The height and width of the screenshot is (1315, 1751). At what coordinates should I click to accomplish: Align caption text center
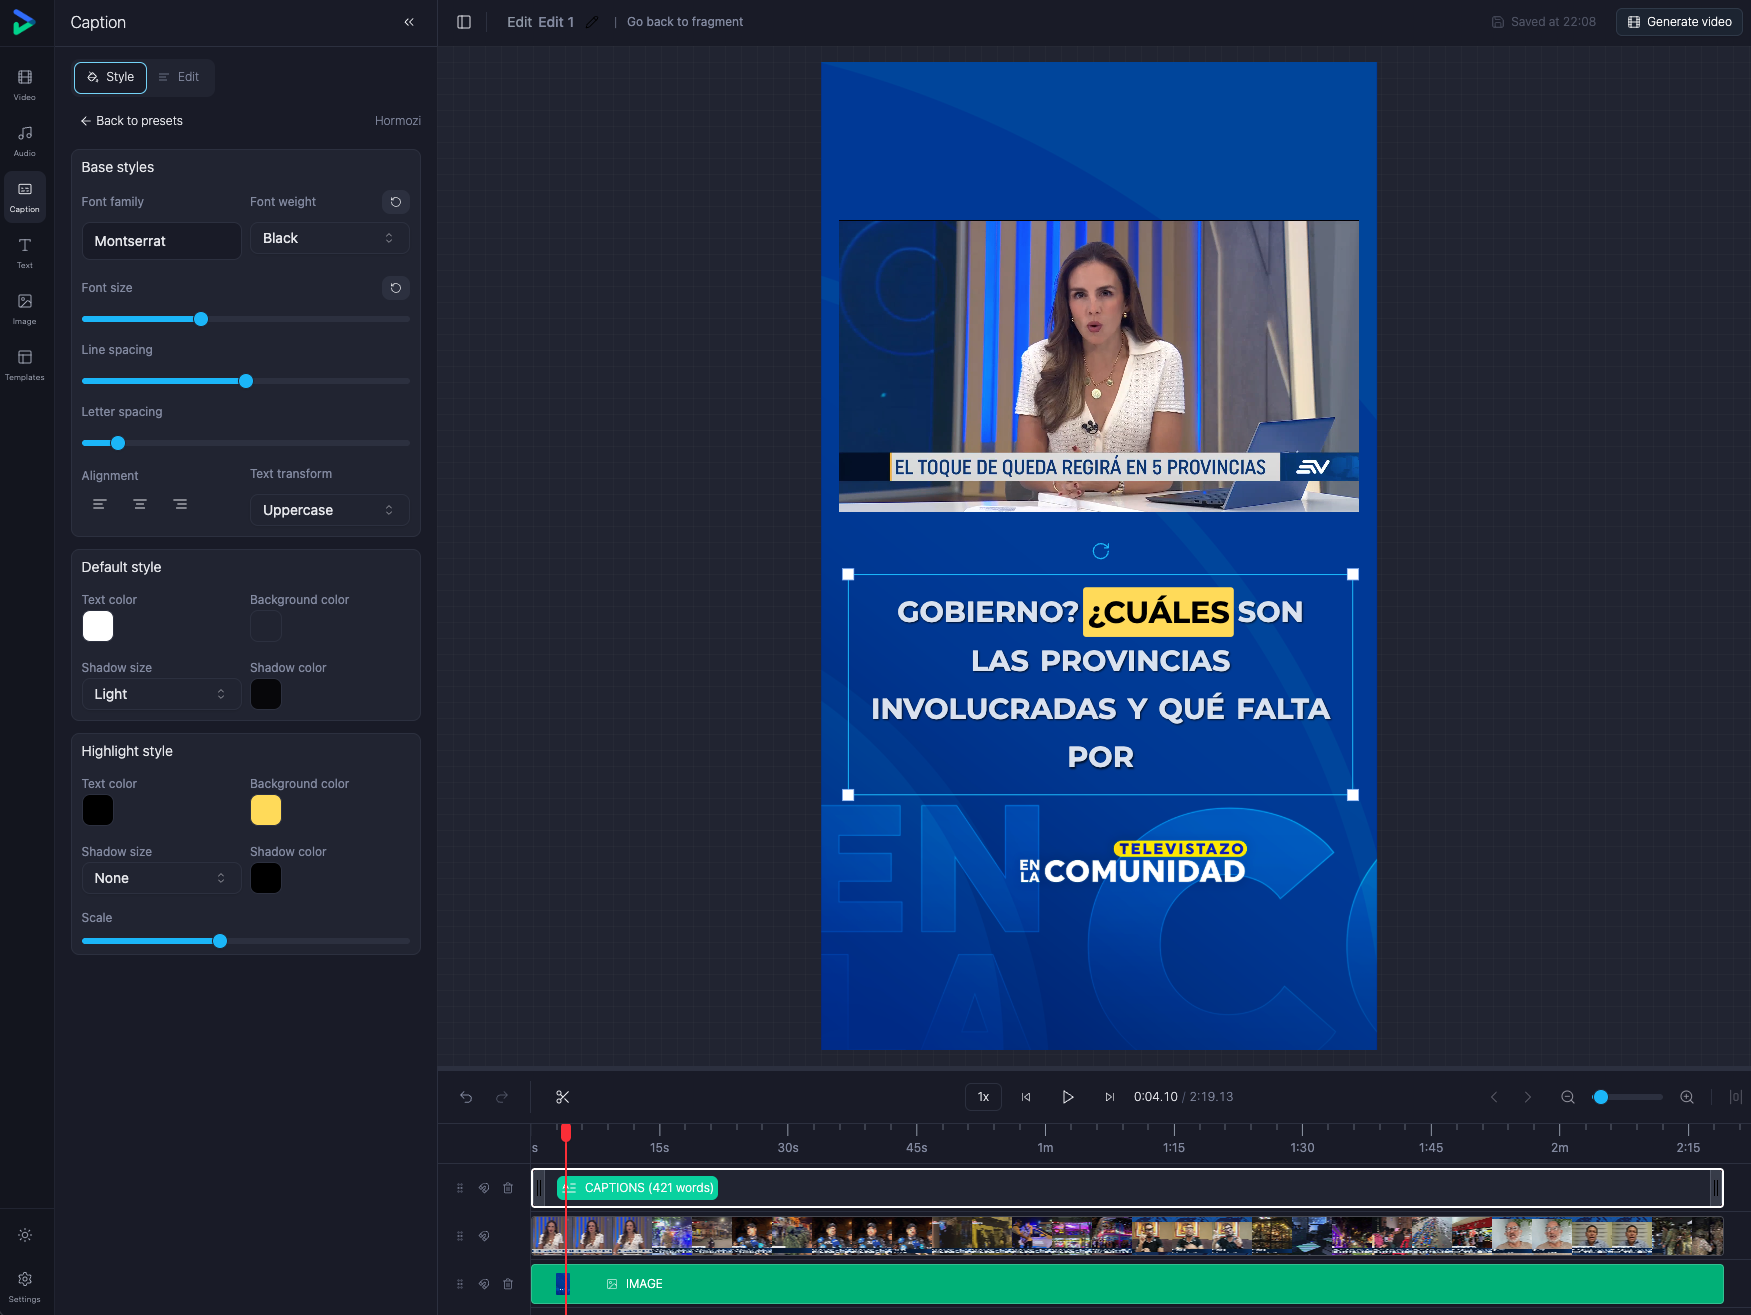(140, 504)
